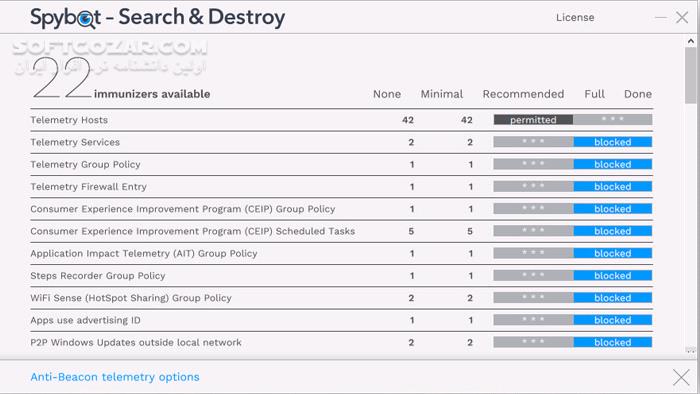
Task: Select the None immunization level header
Action: [387, 94]
